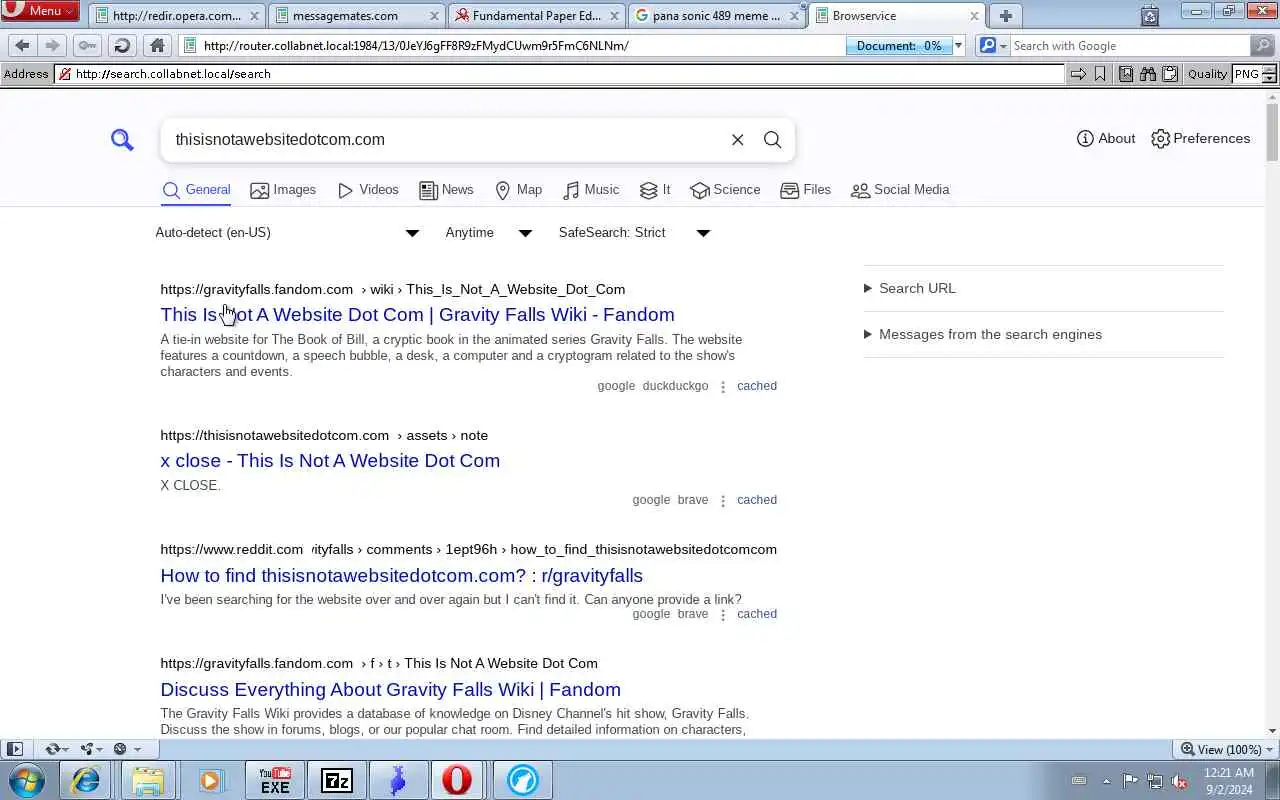Viewport: 1280px width, 800px height.
Task: Open the About page
Action: pos(1106,139)
